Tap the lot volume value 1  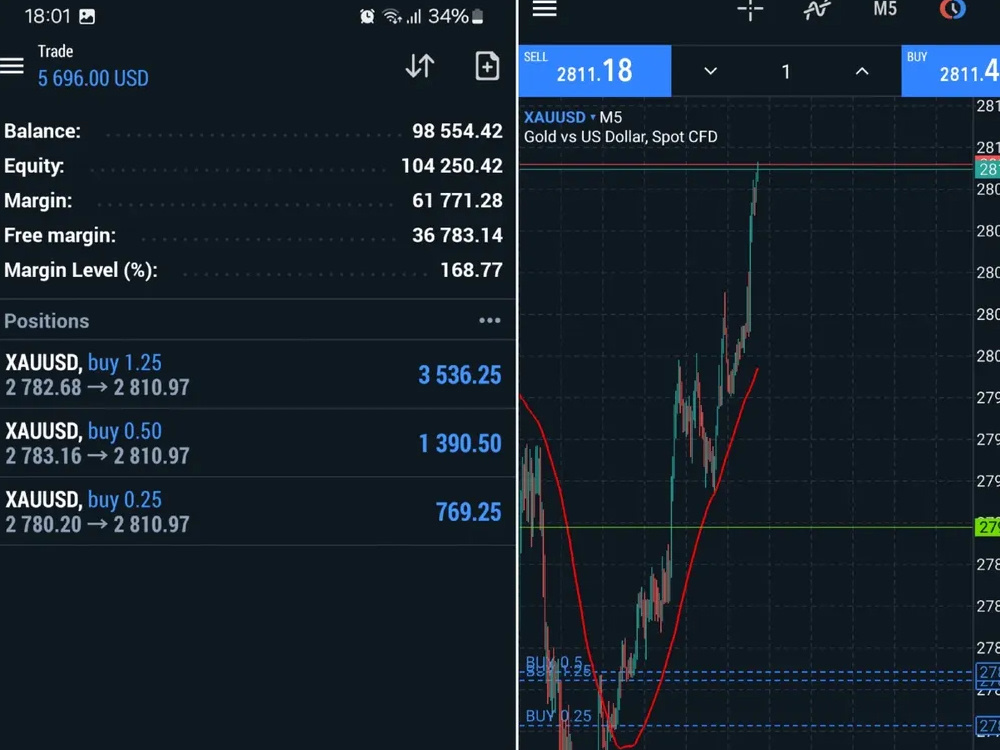click(x=786, y=71)
